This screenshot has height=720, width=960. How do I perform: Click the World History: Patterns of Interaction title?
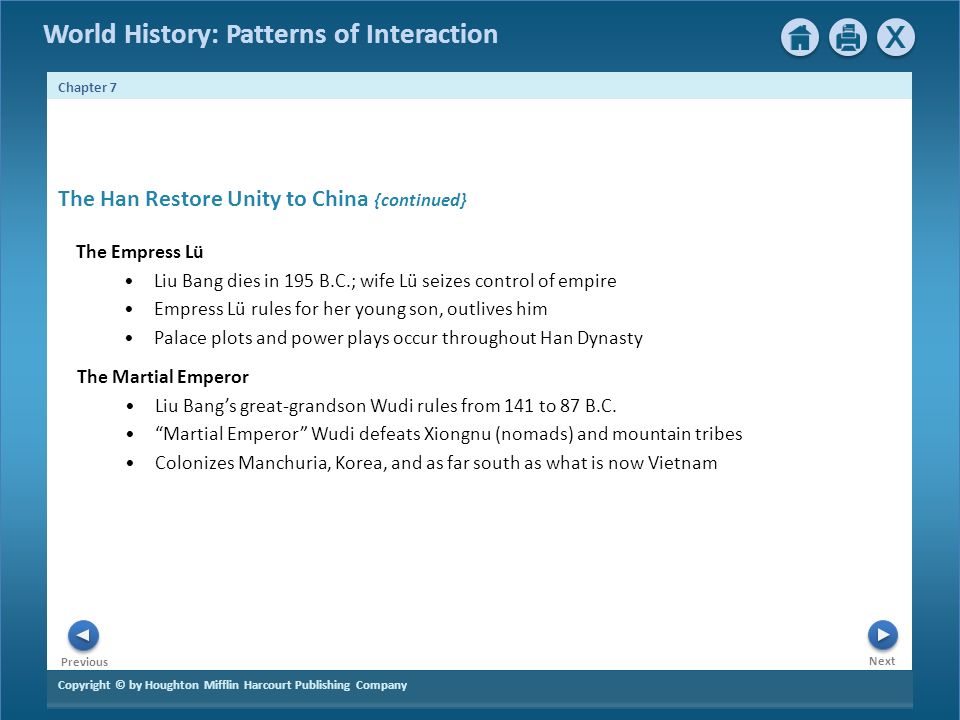coord(271,34)
